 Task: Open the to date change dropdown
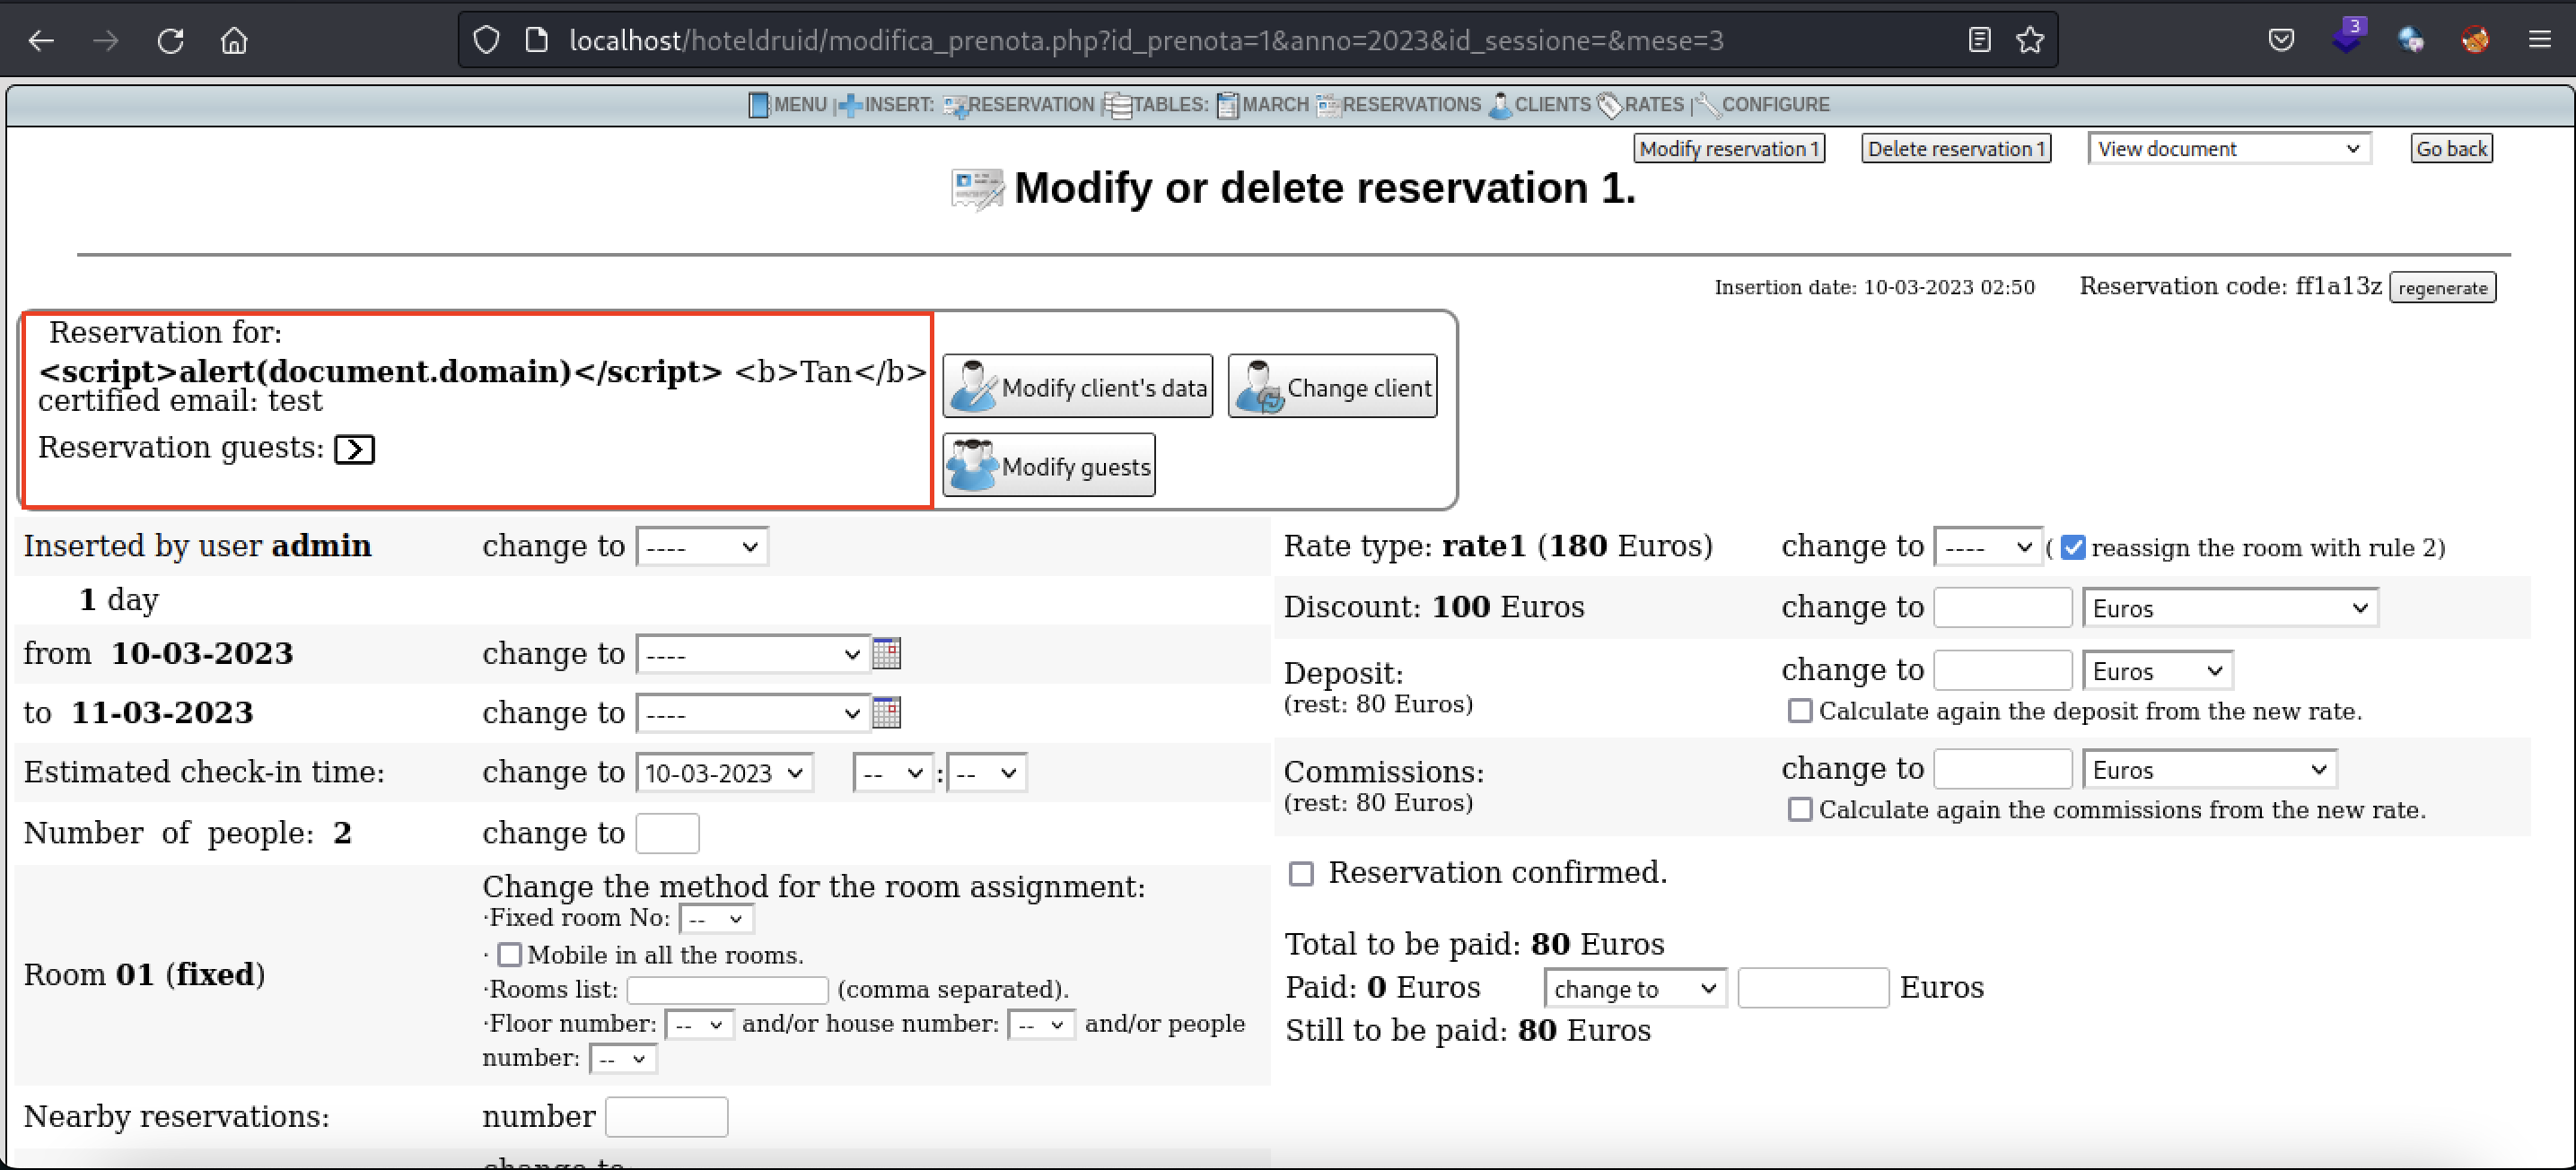click(752, 714)
